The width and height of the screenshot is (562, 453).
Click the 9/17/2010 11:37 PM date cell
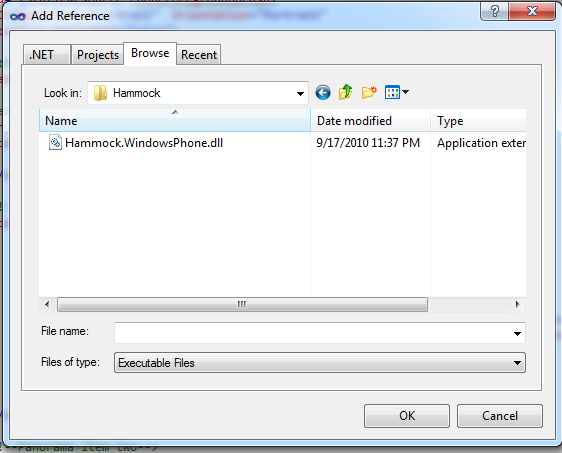[368, 143]
